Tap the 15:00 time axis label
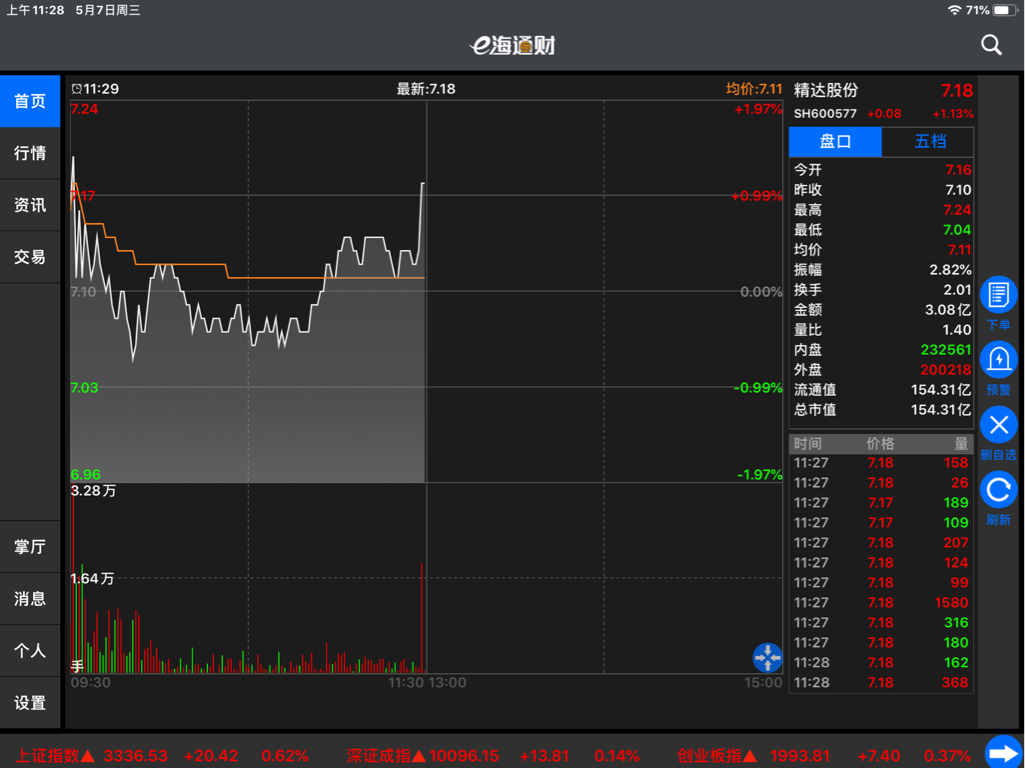 (763, 683)
